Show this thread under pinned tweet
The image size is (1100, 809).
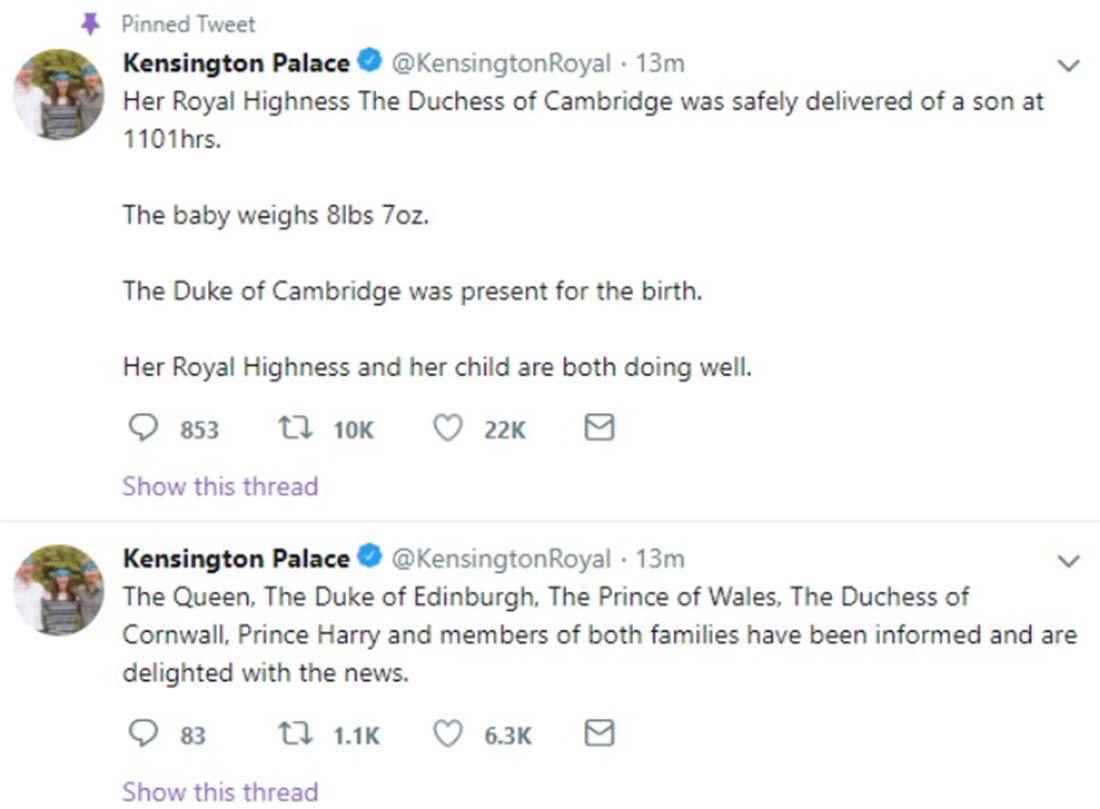[x=220, y=487]
